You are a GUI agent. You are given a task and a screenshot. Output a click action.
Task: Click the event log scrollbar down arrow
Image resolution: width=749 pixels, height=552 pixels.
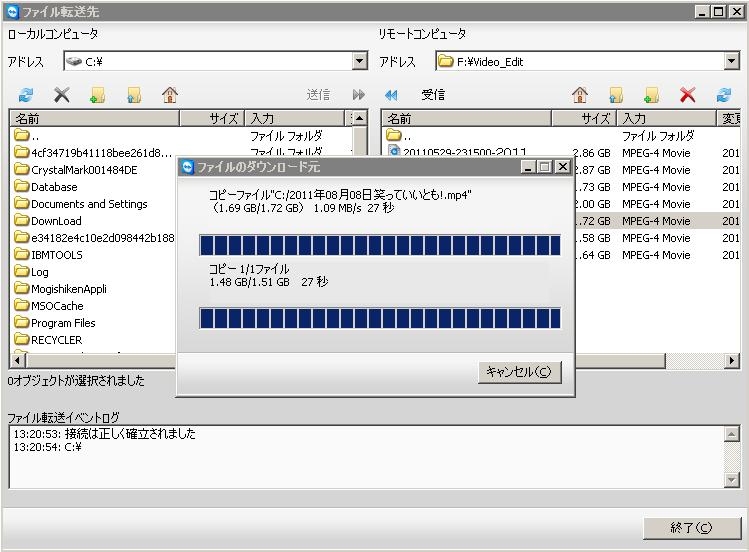(731, 480)
